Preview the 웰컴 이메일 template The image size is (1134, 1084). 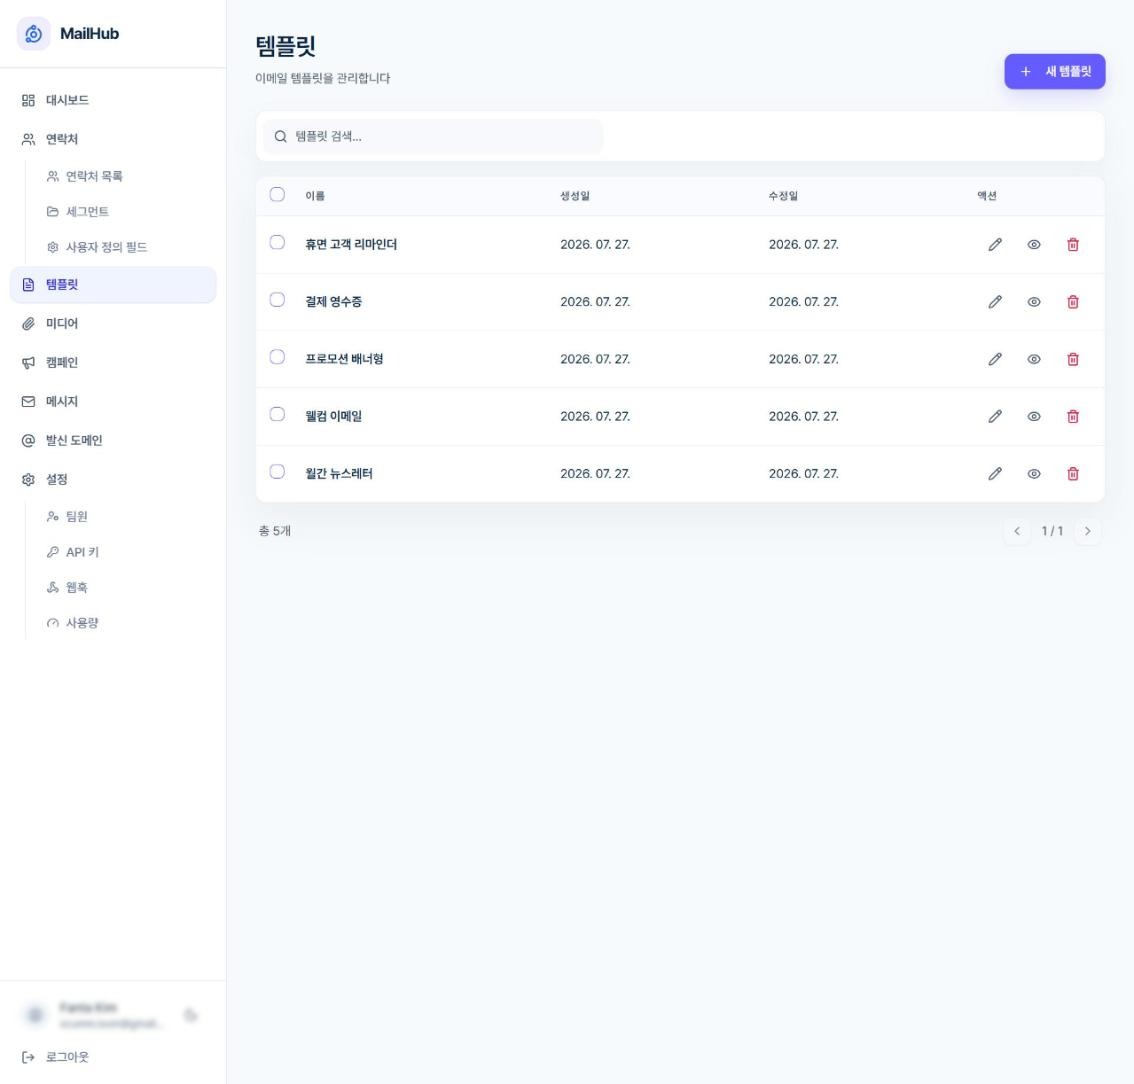(1034, 416)
